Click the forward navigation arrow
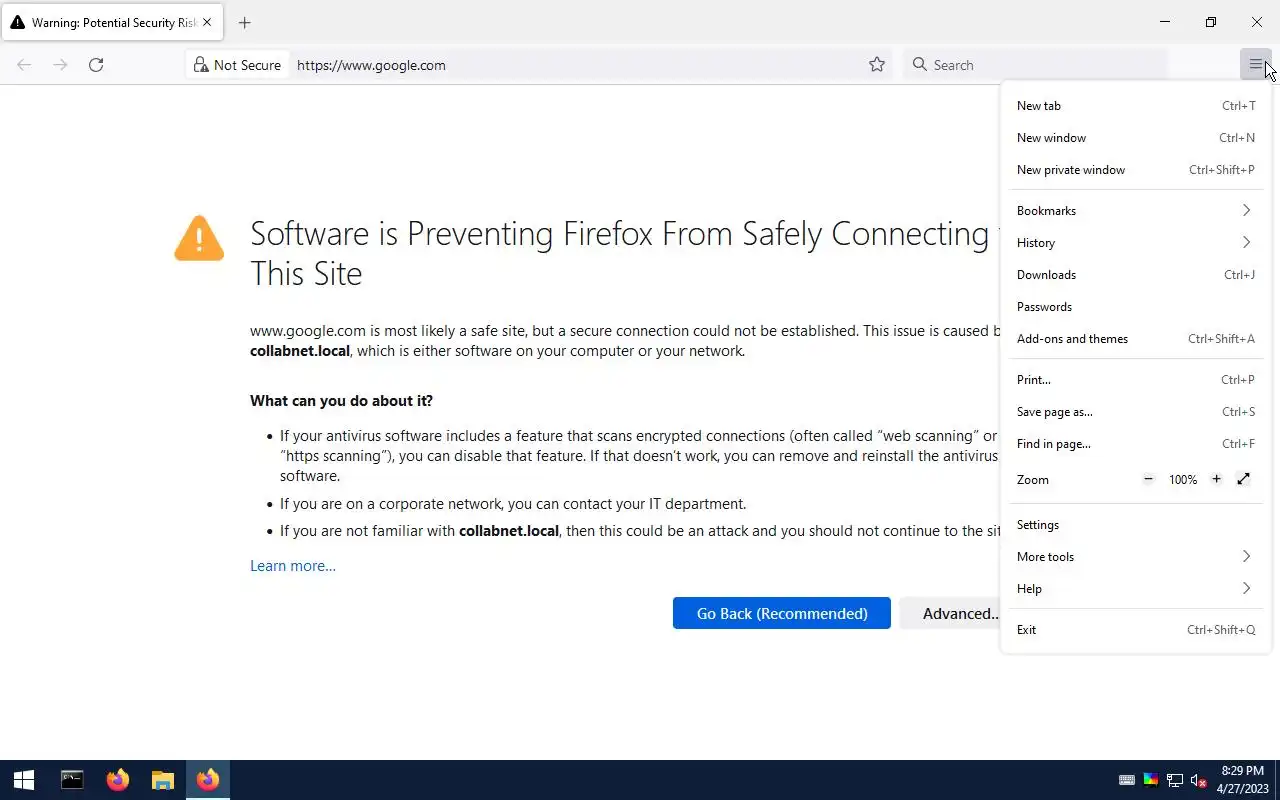This screenshot has width=1280, height=800. coord(60,65)
